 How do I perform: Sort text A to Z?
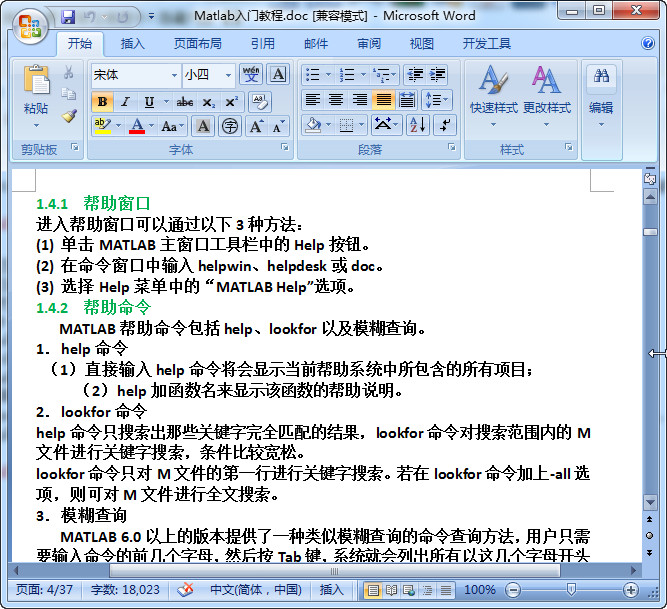coord(418,125)
